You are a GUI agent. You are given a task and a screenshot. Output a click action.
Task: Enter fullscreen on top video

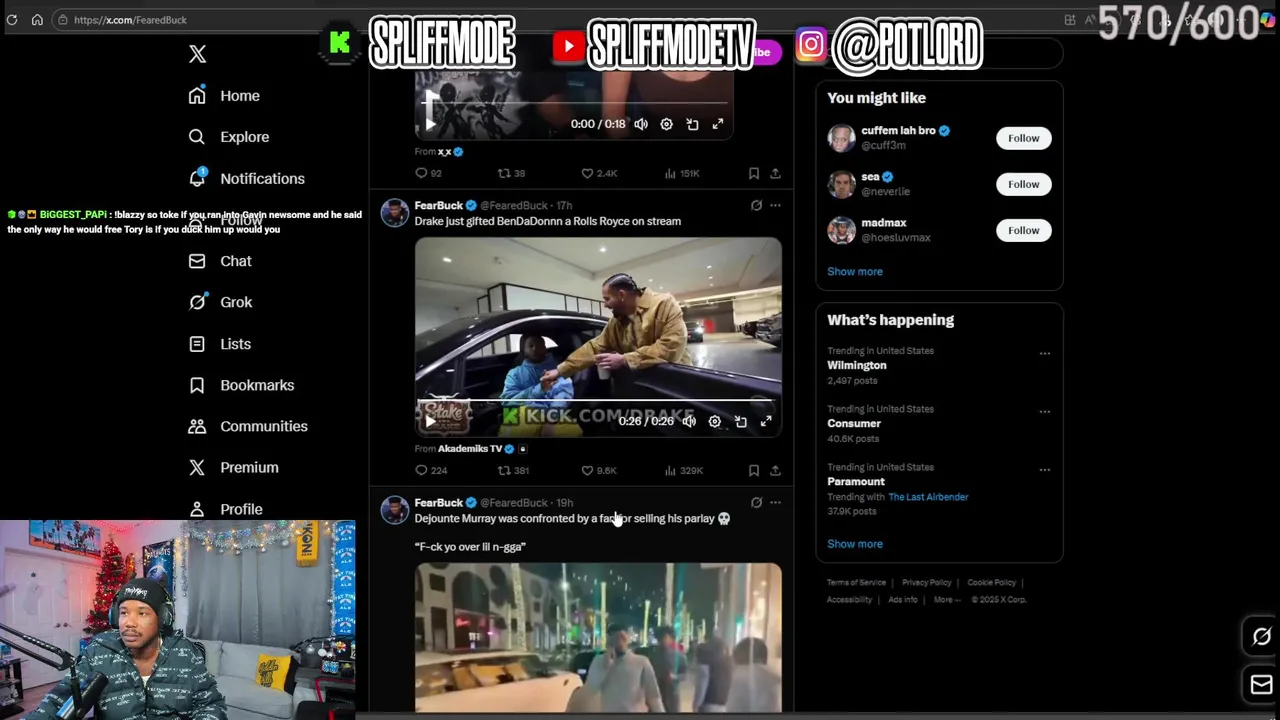tap(717, 124)
